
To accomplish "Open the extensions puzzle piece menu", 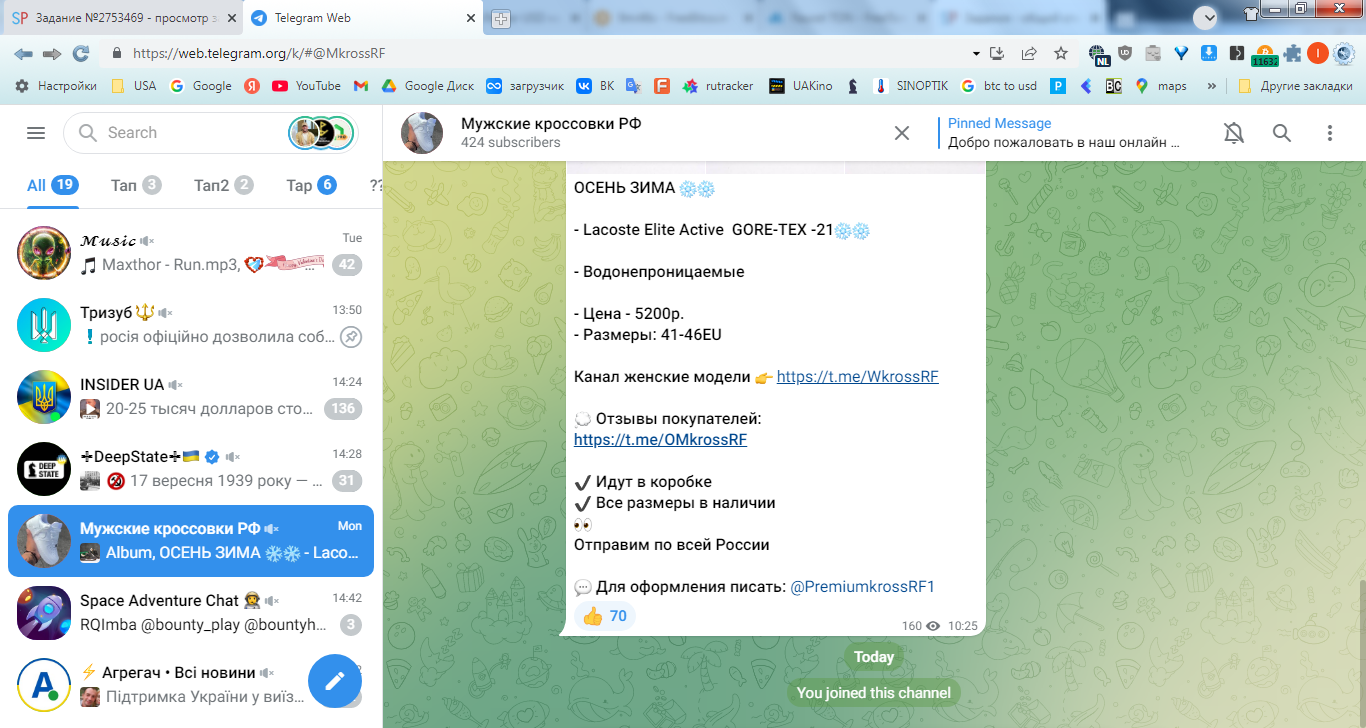I will 1293,53.
